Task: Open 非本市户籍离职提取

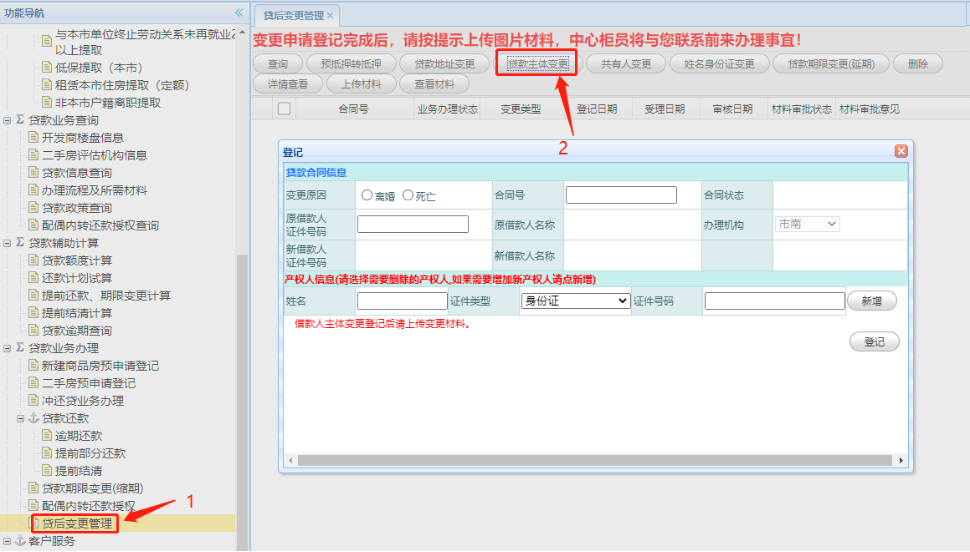Action: pyautogui.click(x=108, y=103)
